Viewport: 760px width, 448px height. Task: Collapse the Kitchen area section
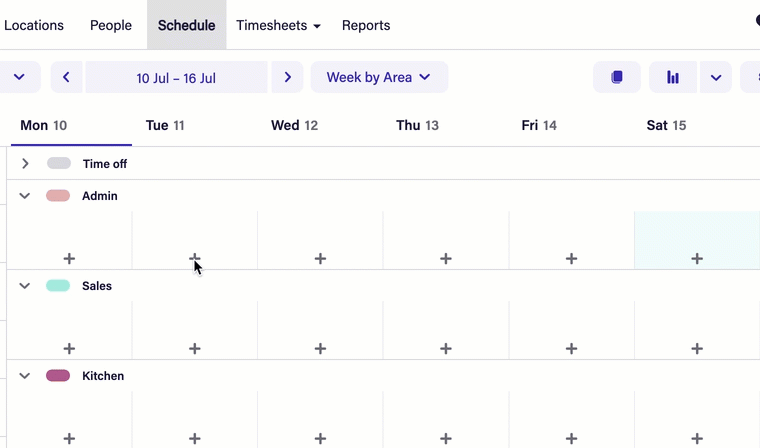click(x=25, y=376)
